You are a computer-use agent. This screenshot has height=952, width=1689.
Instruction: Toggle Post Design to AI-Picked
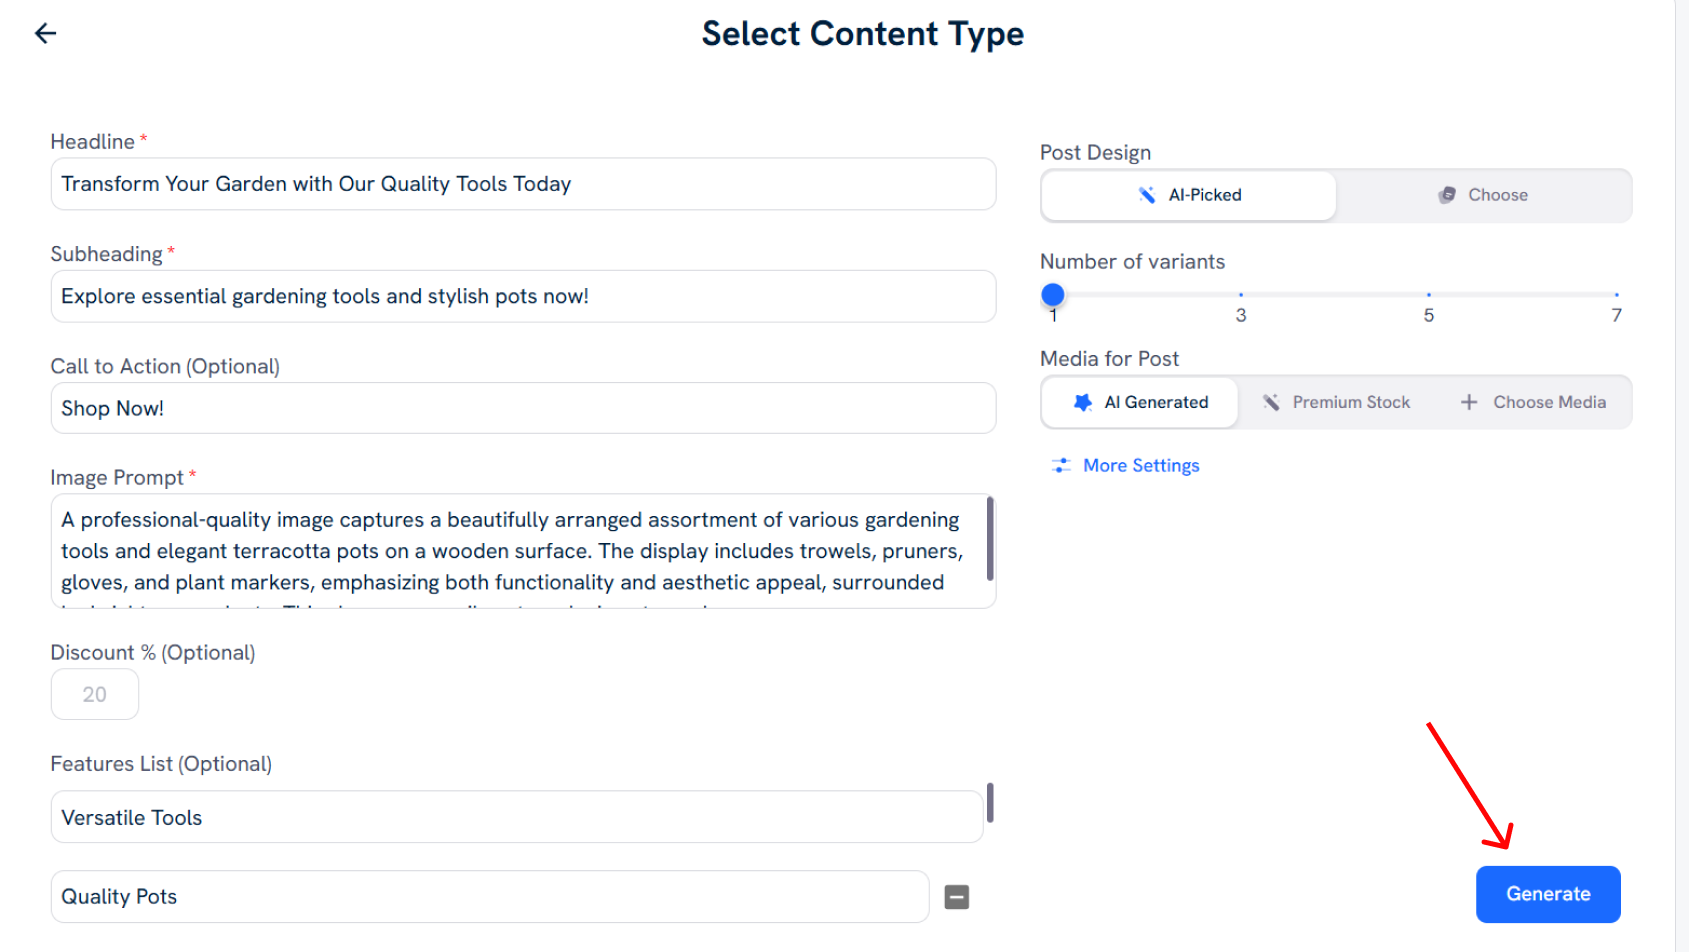pos(1188,195)
